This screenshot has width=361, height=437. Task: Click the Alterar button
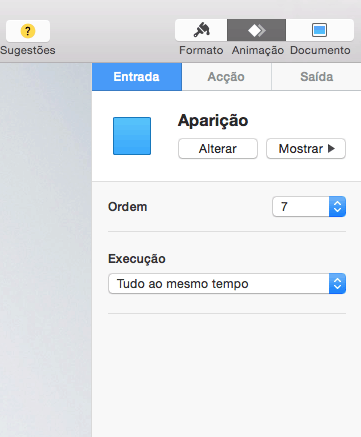coord(218,149)
